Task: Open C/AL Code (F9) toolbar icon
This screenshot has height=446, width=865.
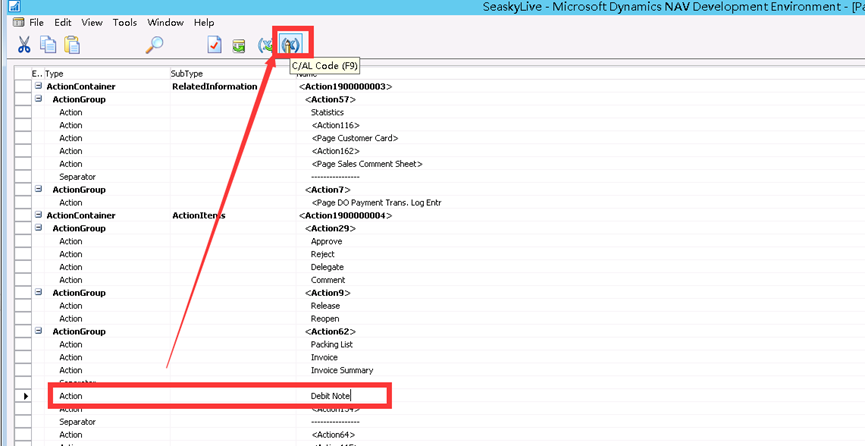Action: (290, 44)
